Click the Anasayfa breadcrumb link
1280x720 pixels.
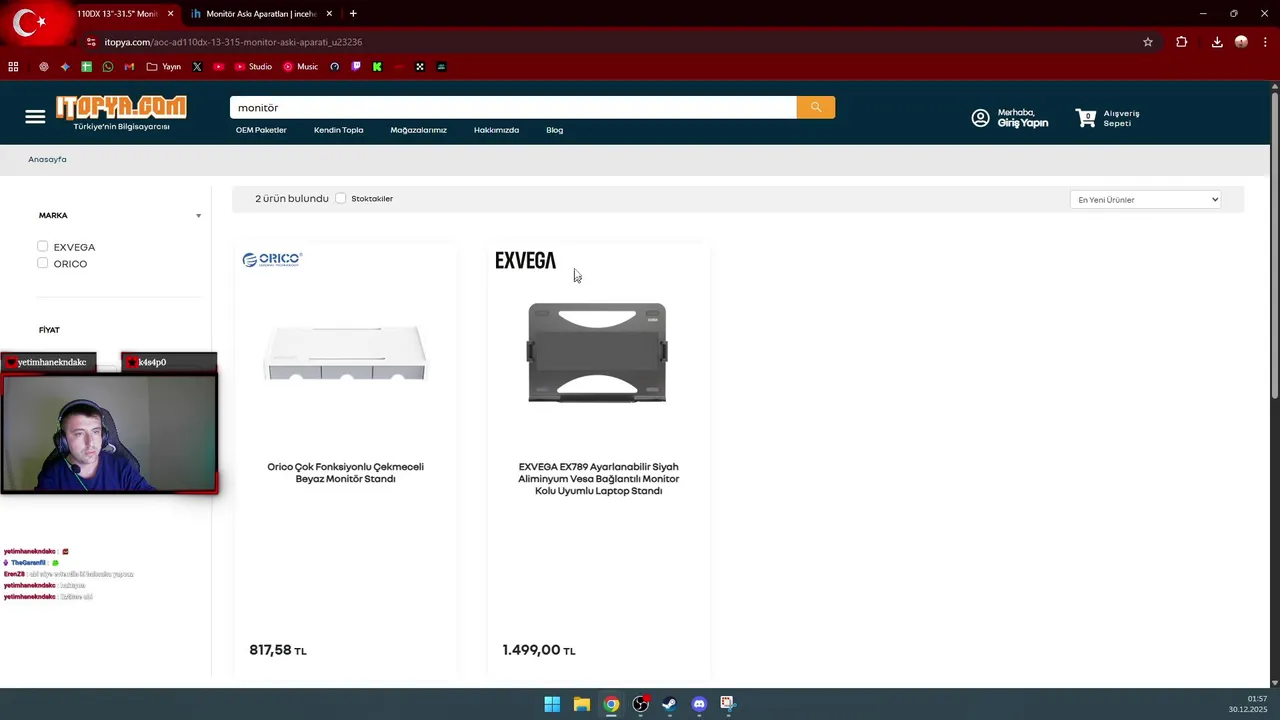[47, 159]
